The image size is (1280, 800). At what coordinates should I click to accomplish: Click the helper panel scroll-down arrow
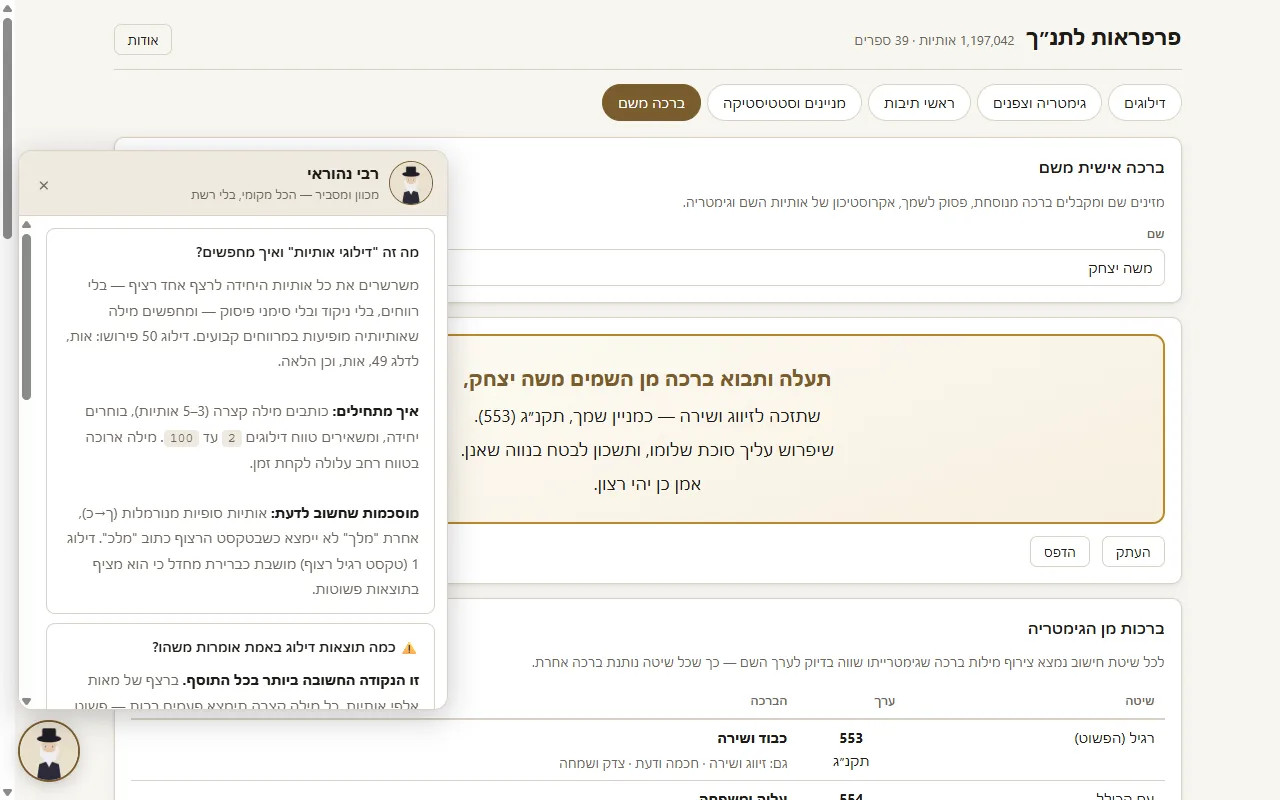pos(27,701)
